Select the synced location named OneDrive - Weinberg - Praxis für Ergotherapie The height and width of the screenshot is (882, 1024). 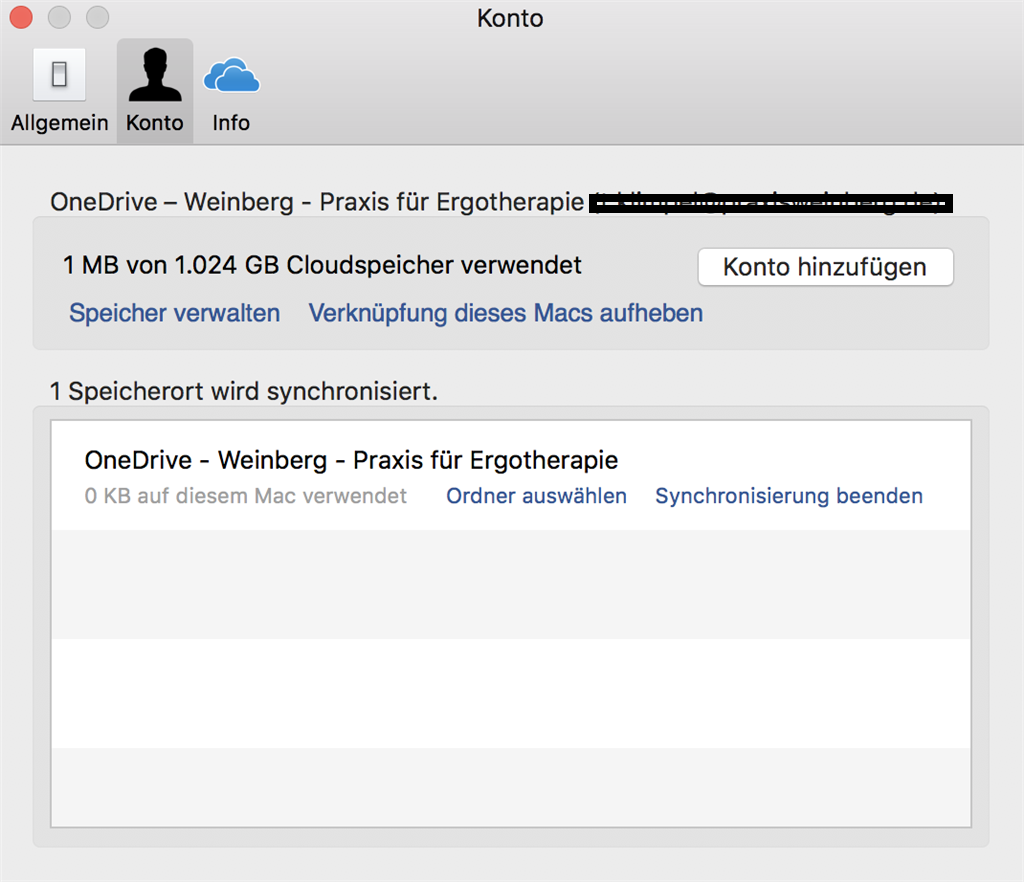tap(511, 476)
